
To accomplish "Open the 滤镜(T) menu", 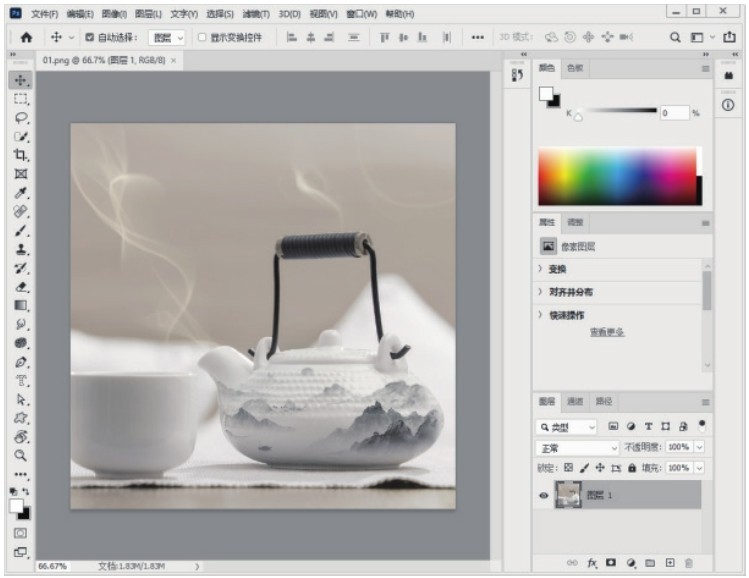I will point(258,14).
